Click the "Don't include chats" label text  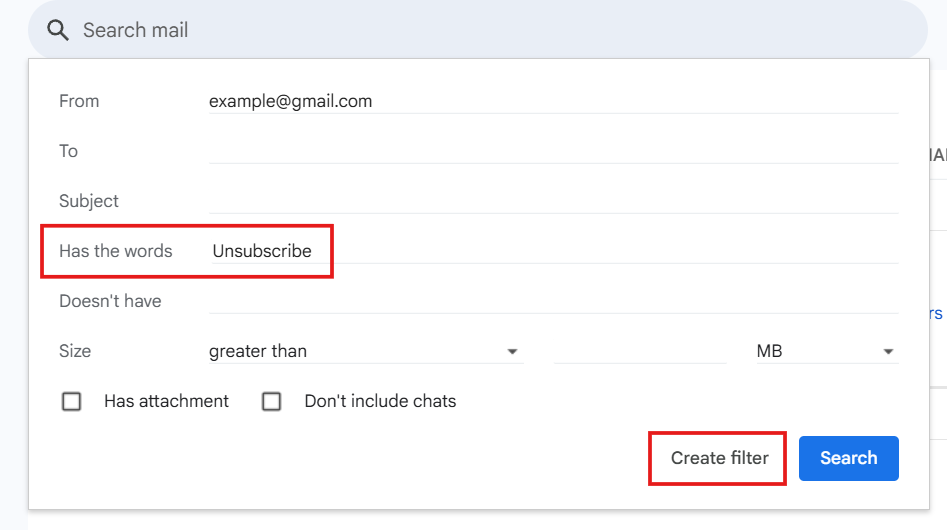click(x=380, y=401)
